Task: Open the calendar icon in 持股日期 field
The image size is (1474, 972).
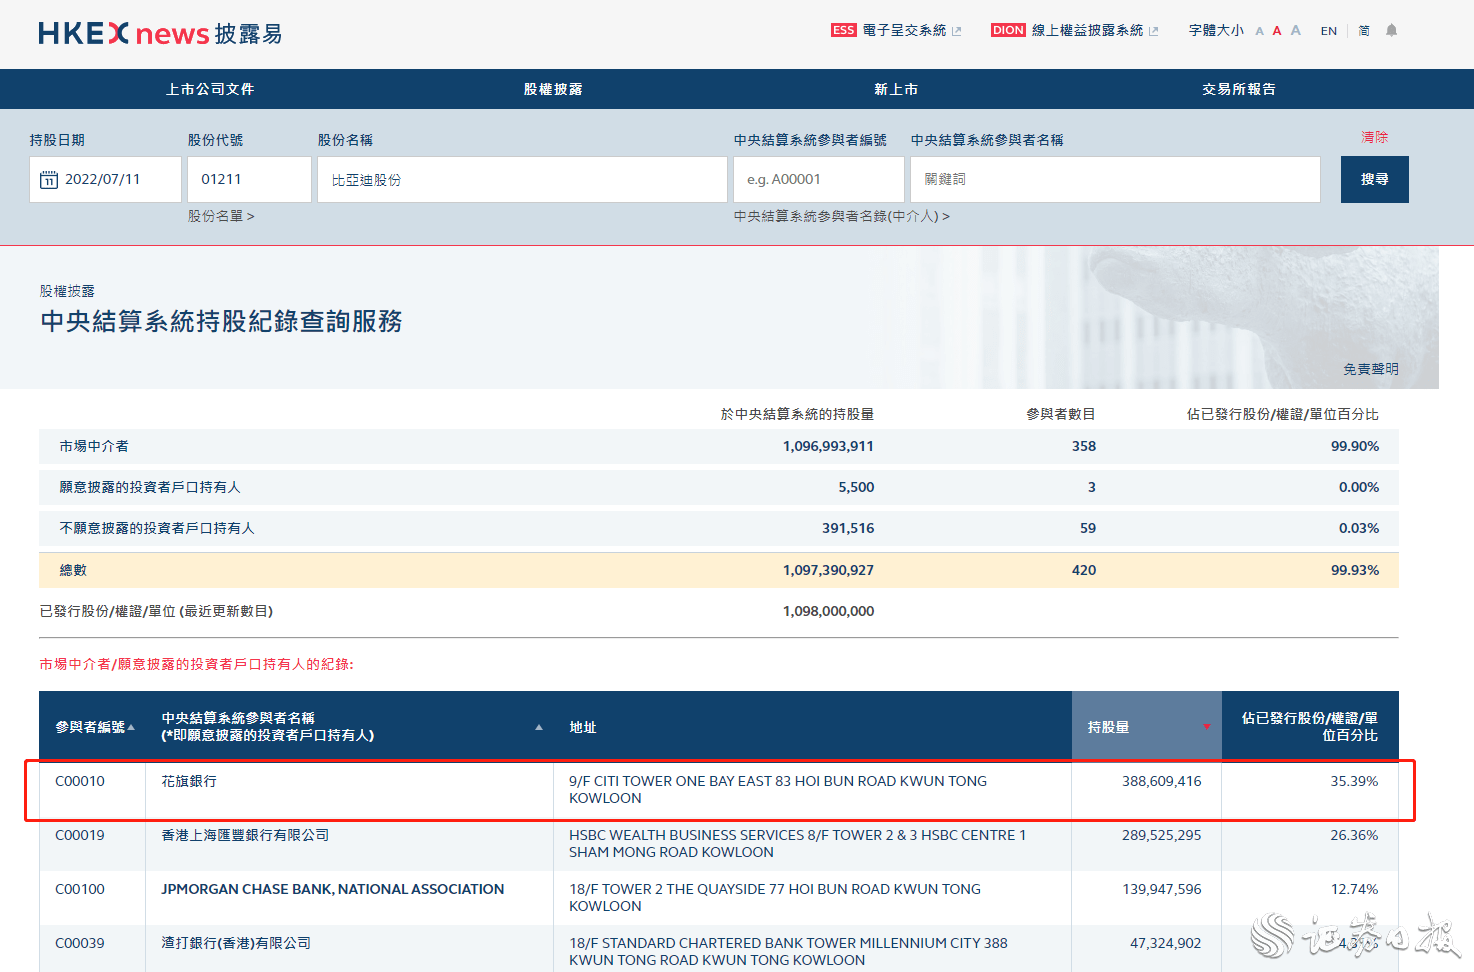Action: tap(50, 179)
